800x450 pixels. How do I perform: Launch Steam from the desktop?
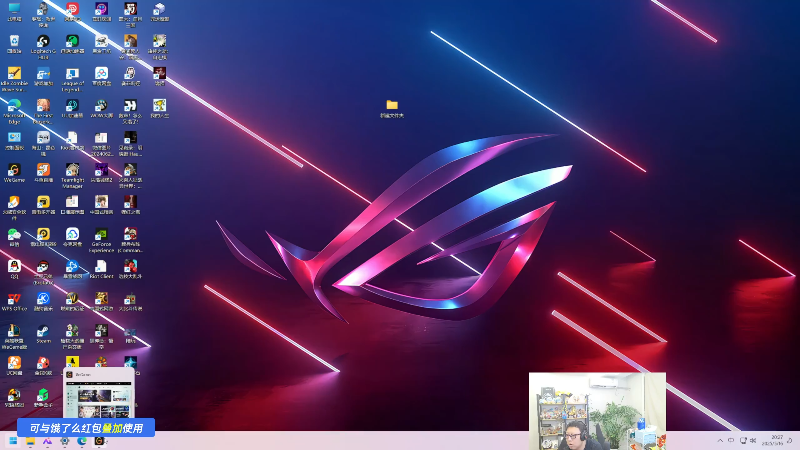pyautogui.click(x=43, y=334)
